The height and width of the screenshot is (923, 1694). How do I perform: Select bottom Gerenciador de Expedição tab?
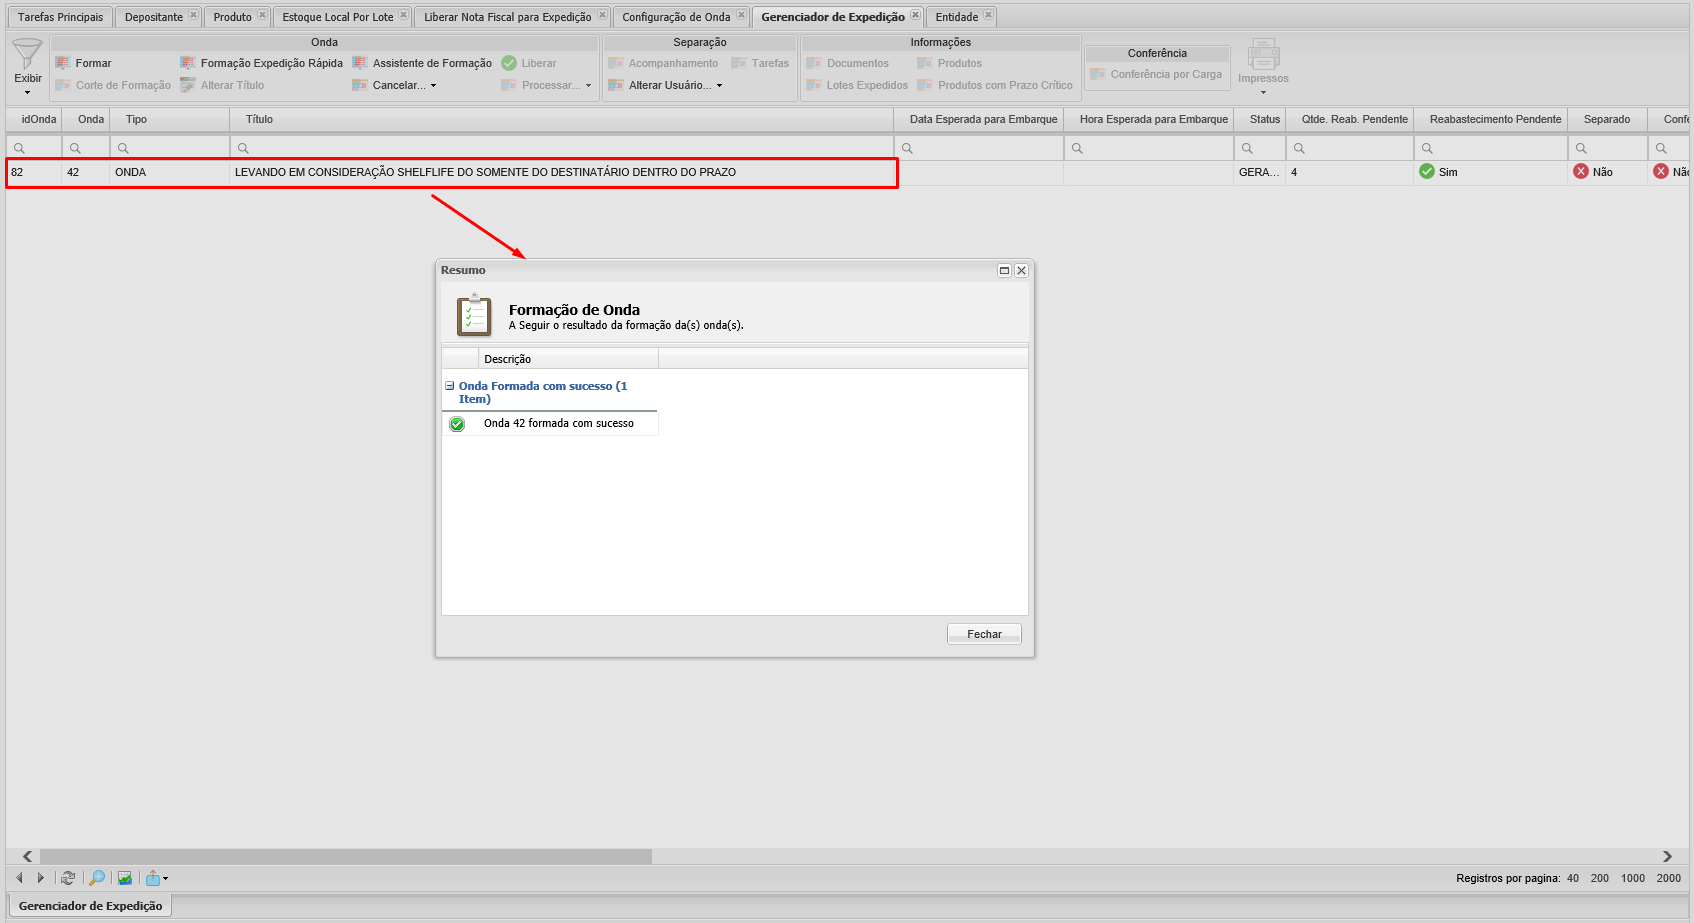90,906
